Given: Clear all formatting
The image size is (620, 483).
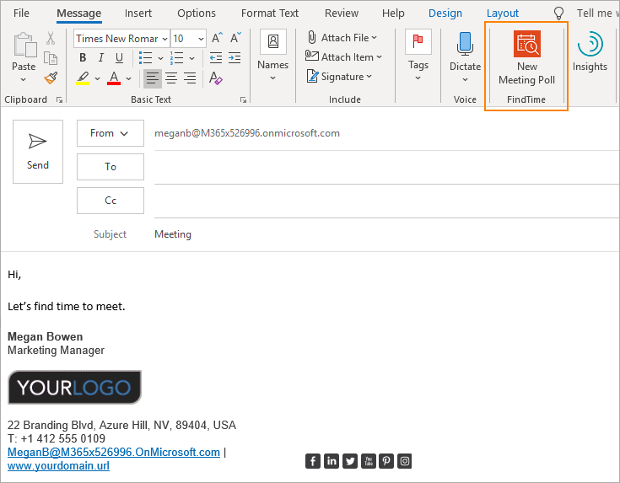Looking at the screenshot, I should coord(216,78).
